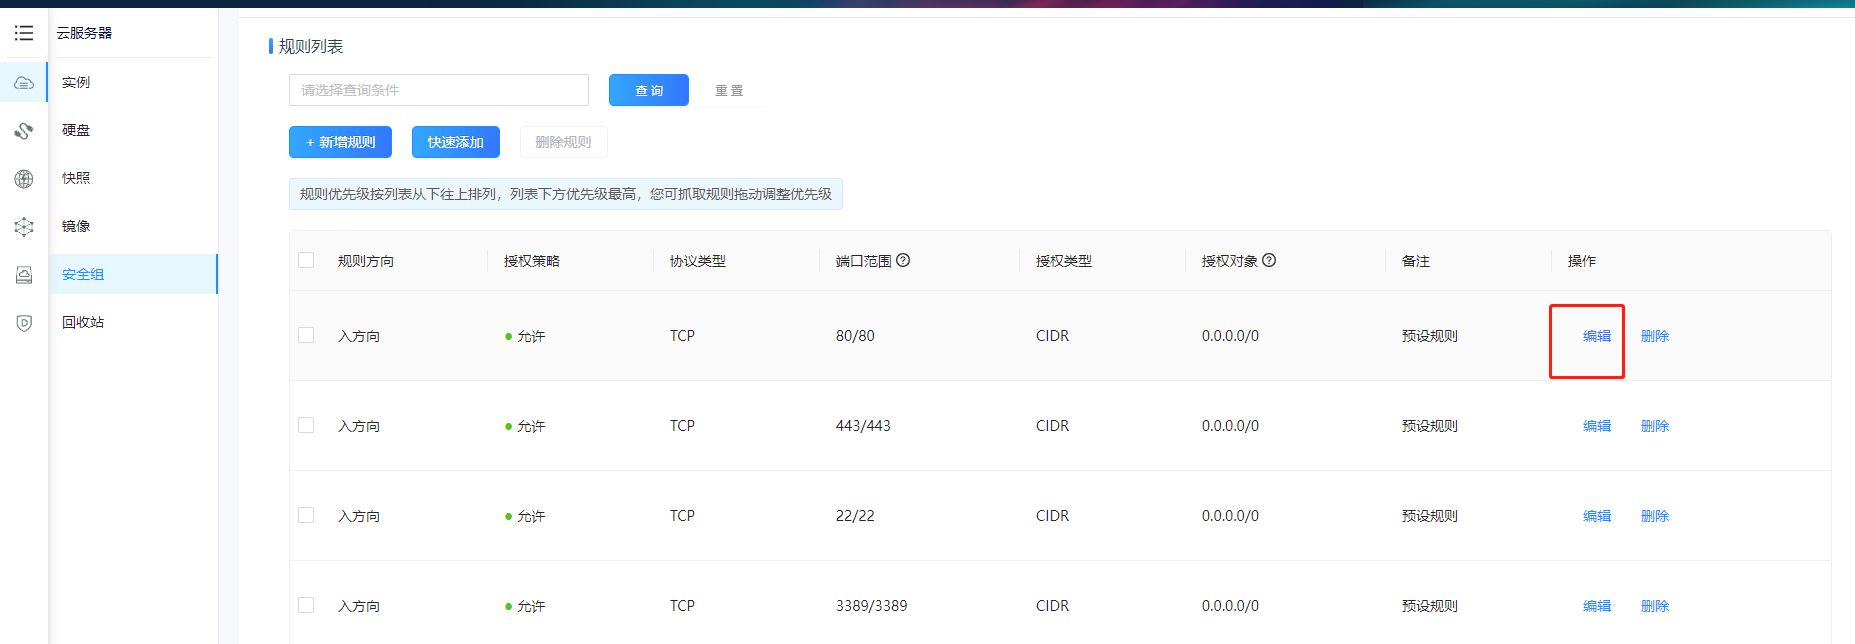Click the greyed-out 删除规则 button
Viewport: 1855px width, 644px height.
563,142
